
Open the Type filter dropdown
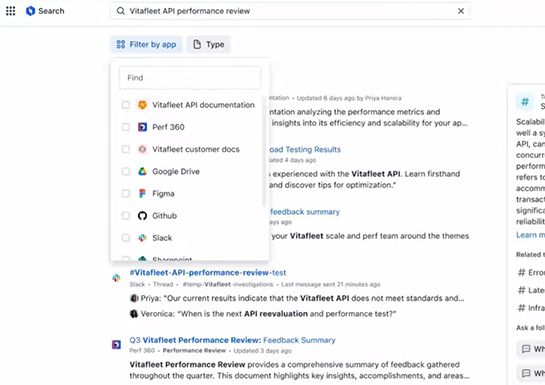[x=209, y=44]
